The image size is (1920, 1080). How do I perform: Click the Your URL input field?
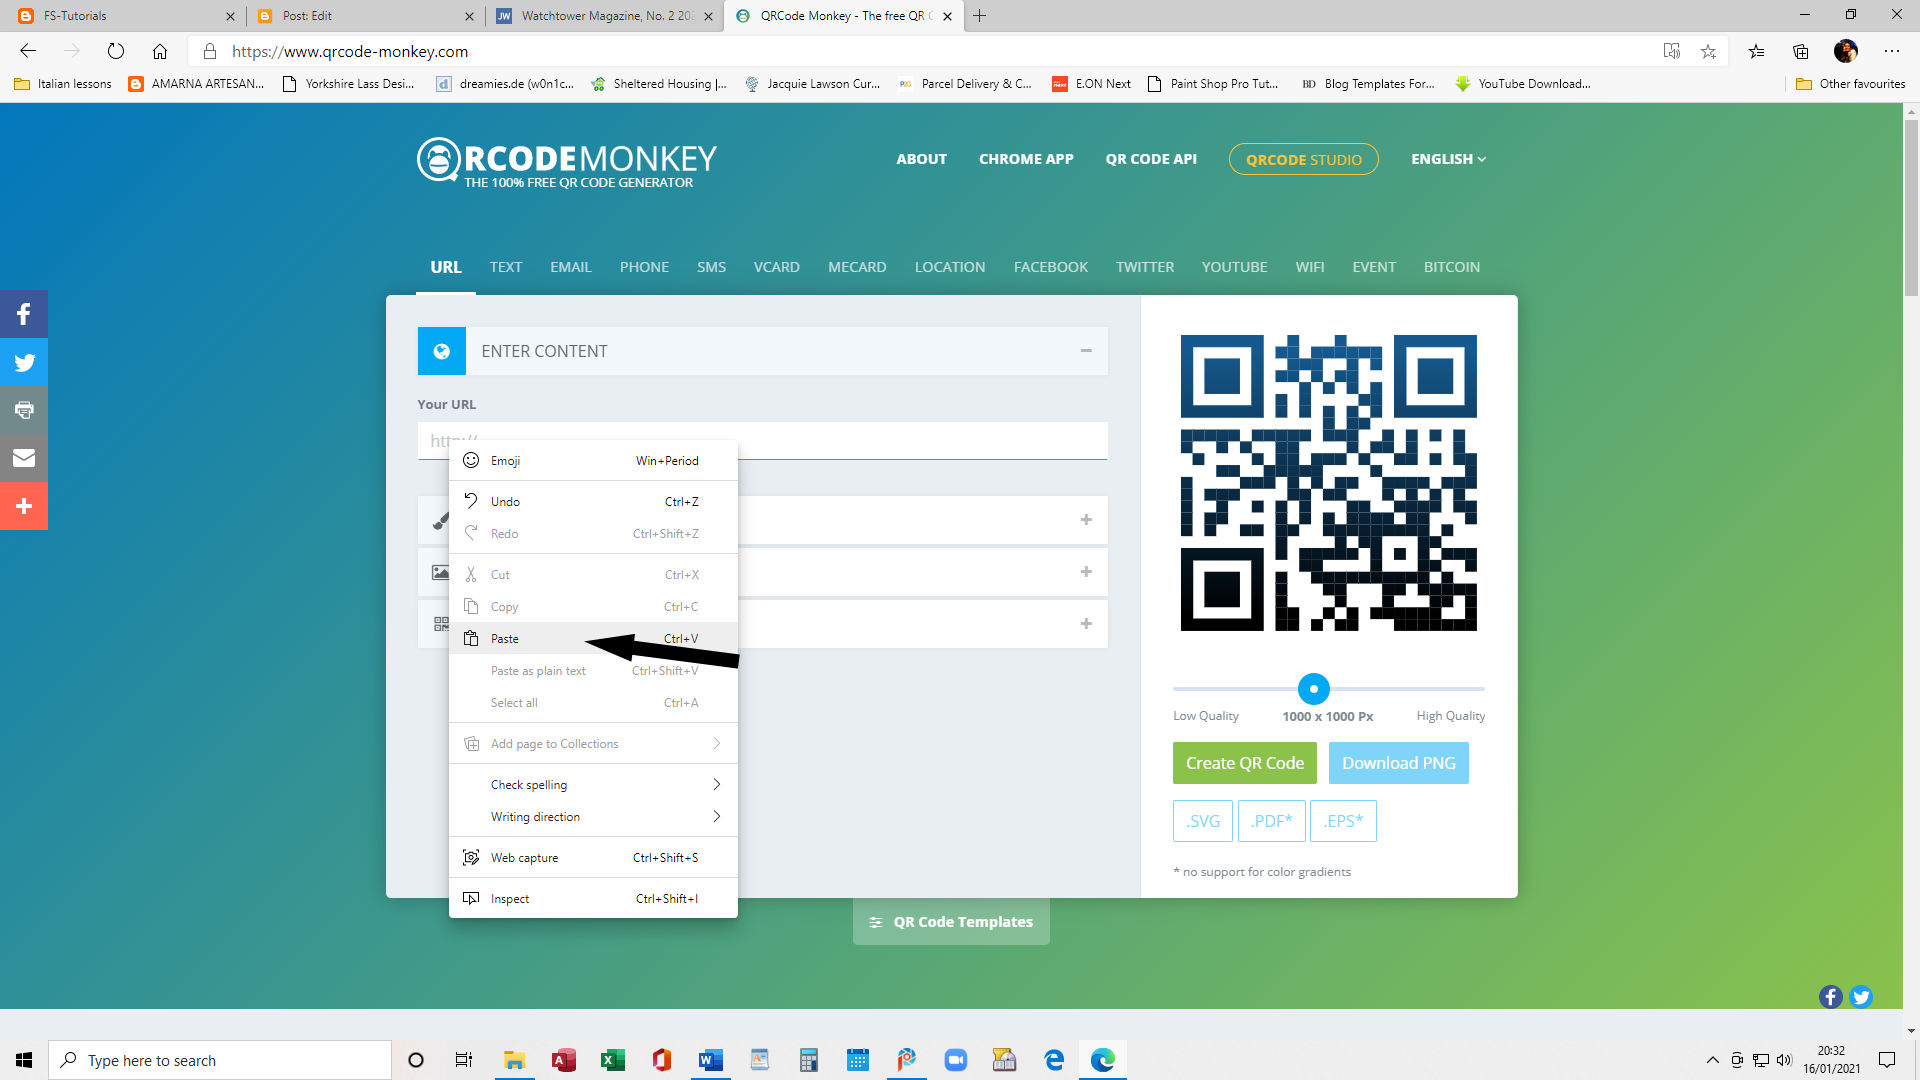[x=900, y=440]
